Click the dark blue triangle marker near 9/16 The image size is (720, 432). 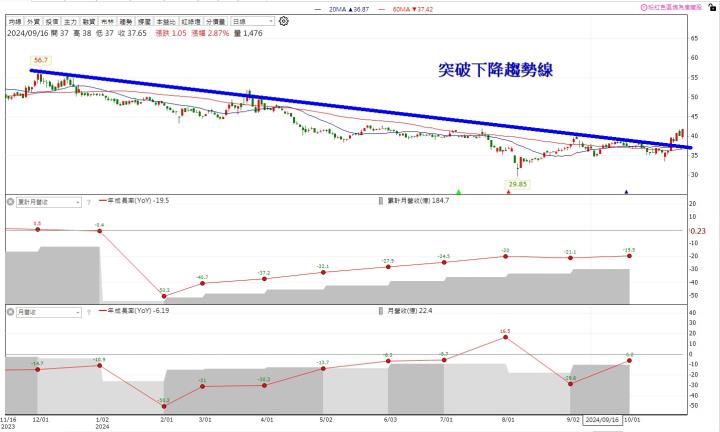626,192
